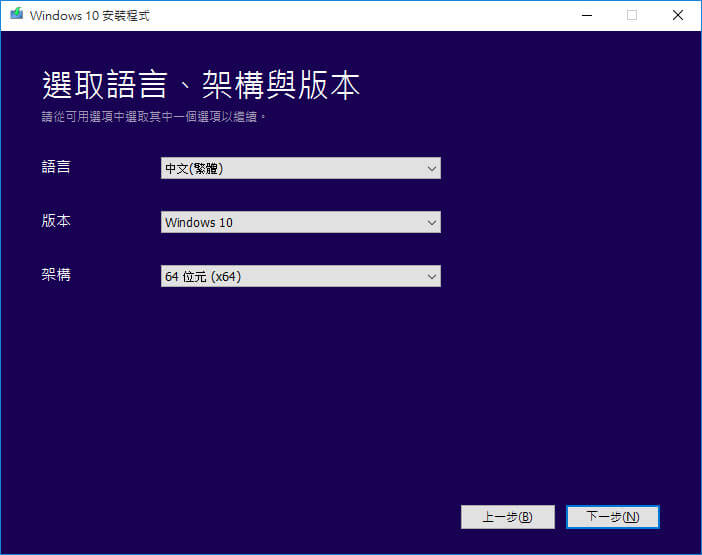The height and width of the screenshot is (555, 702).
Task: Select the 64 位元 (x64) text in architecture box
Action: (202, 277)
